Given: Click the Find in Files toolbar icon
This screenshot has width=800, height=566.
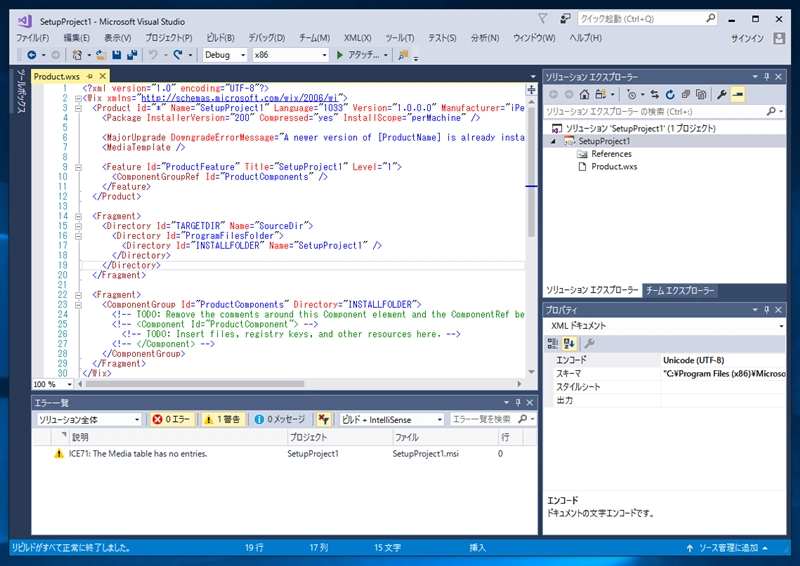Looking at the screenshot, I should [403, 55].
